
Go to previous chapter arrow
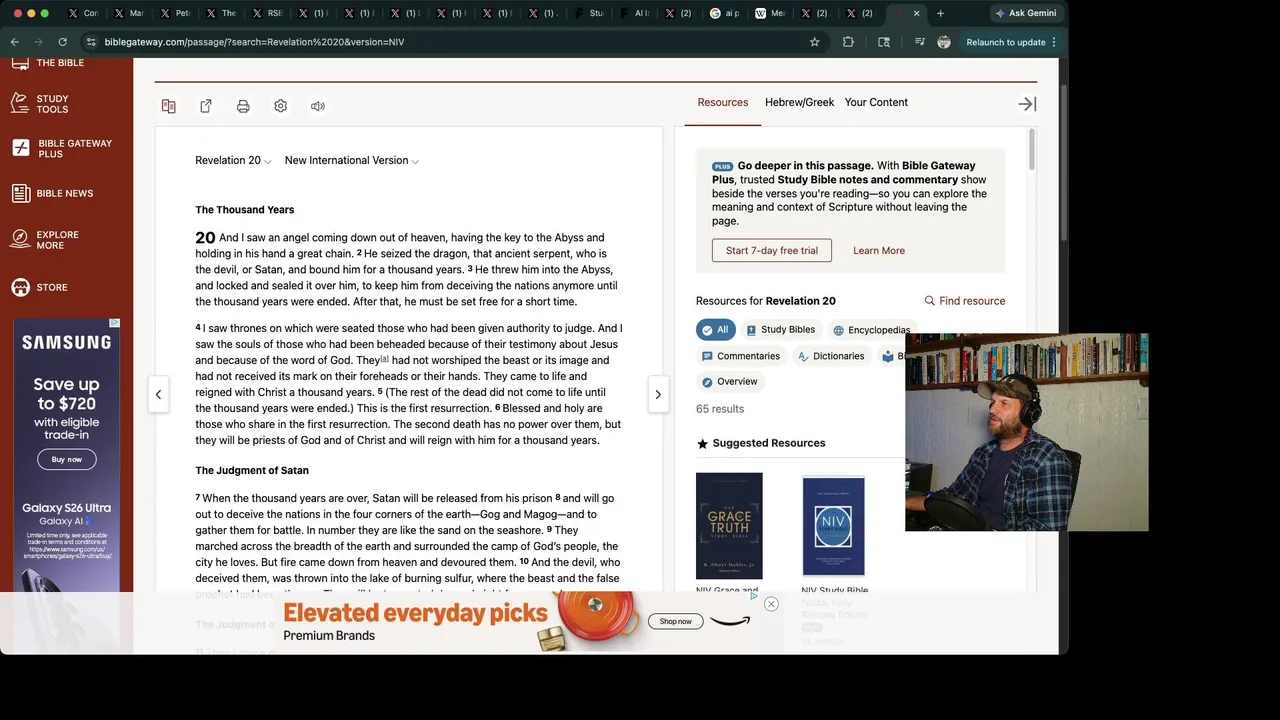pyautogui.click(x=158, y=394)
